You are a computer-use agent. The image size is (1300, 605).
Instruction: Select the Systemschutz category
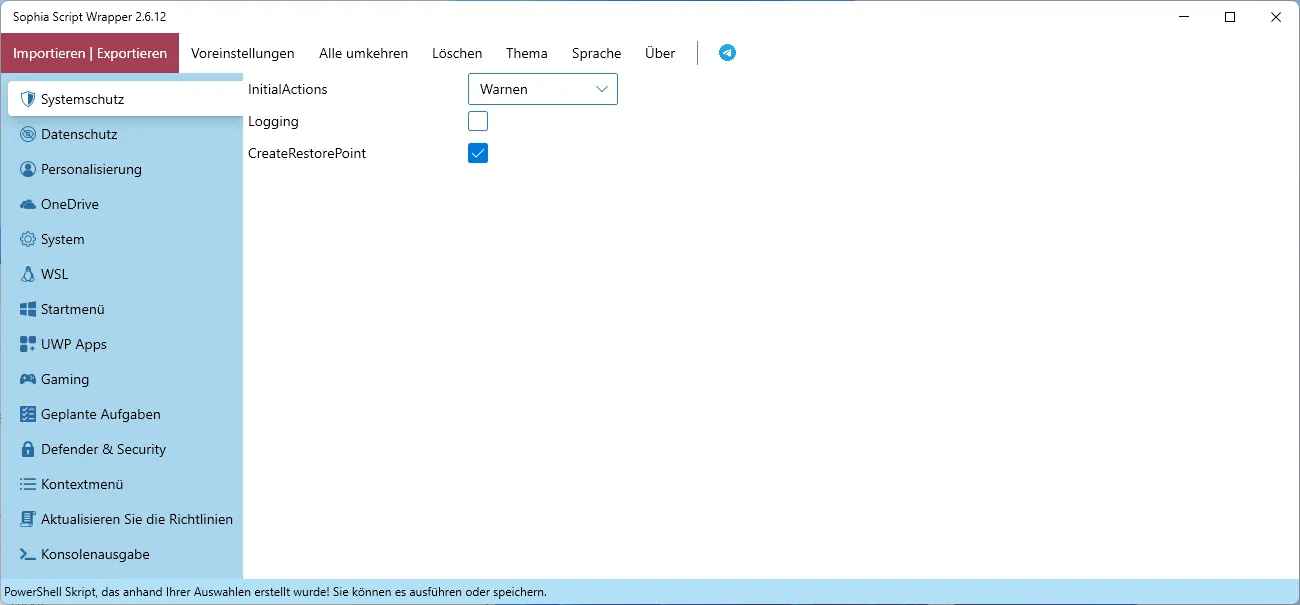[x=125, y=99]
